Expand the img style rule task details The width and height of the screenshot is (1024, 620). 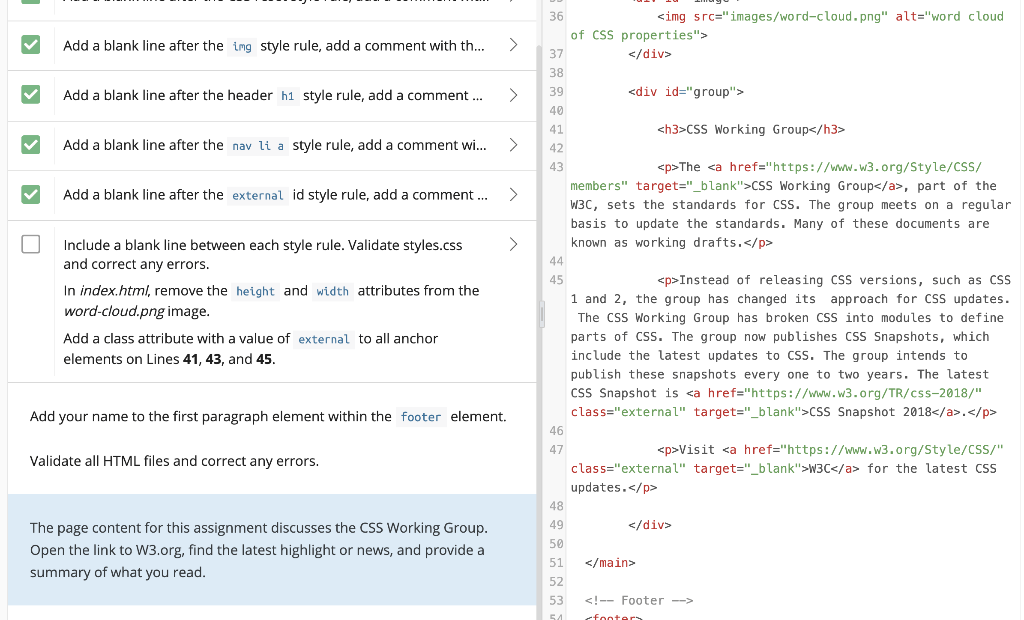(x=513, y=46)
